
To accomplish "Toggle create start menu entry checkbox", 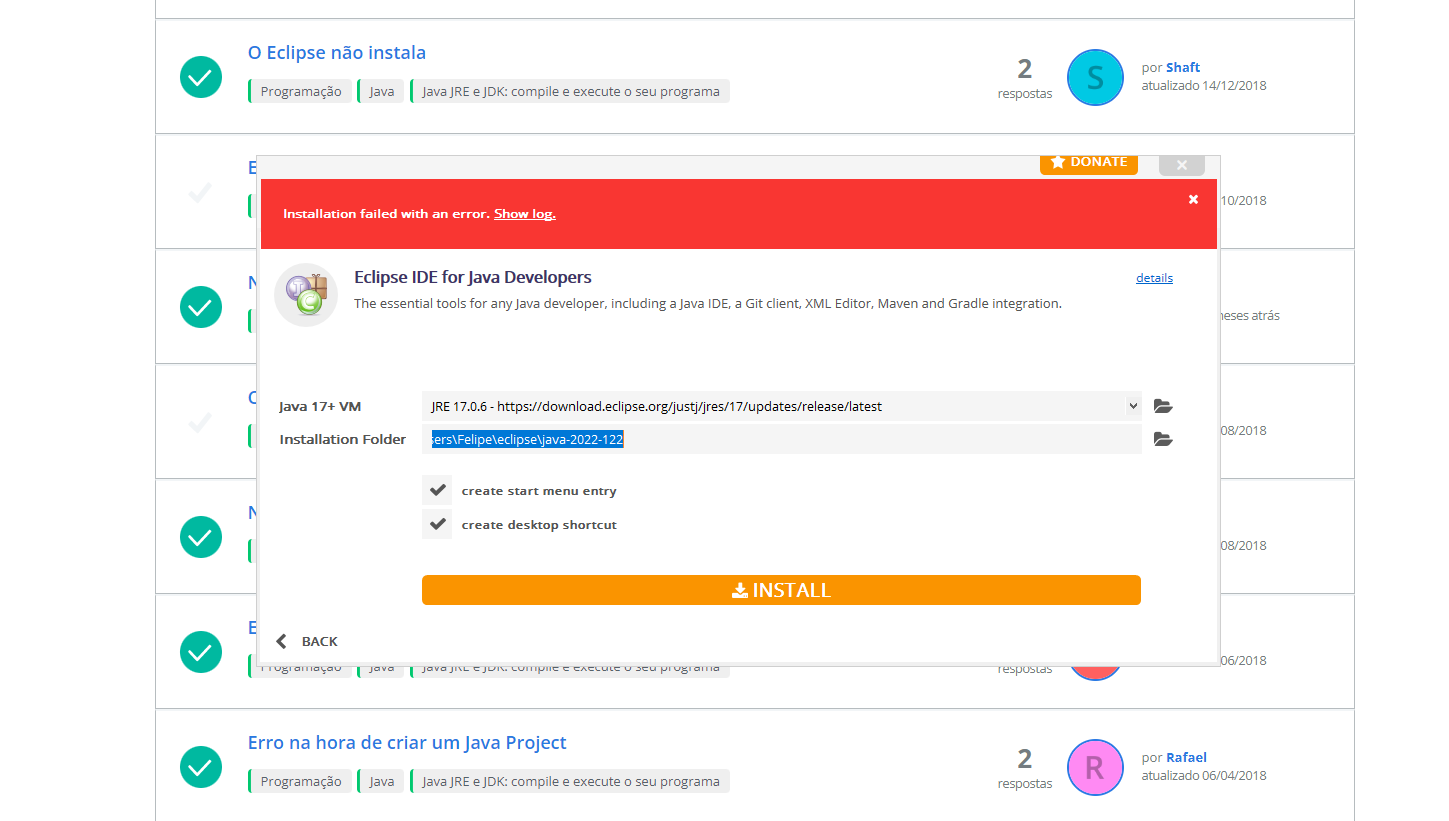I will (x=437, y=491).
